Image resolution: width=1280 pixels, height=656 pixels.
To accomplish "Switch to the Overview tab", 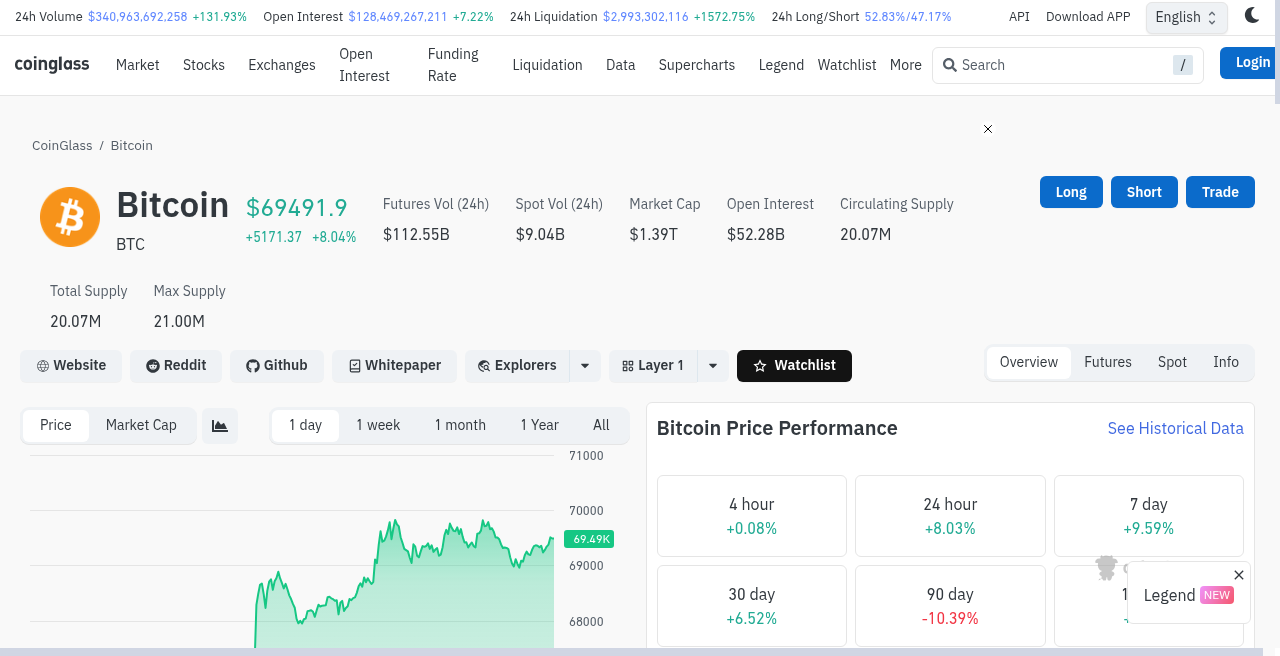I will (x=1029, y=363).
